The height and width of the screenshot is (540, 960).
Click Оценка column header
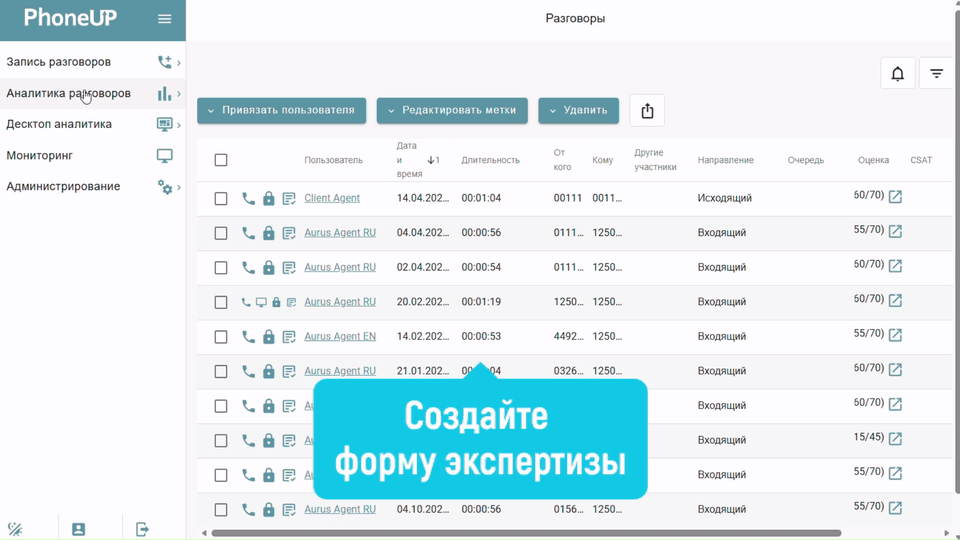coord(873,160)
